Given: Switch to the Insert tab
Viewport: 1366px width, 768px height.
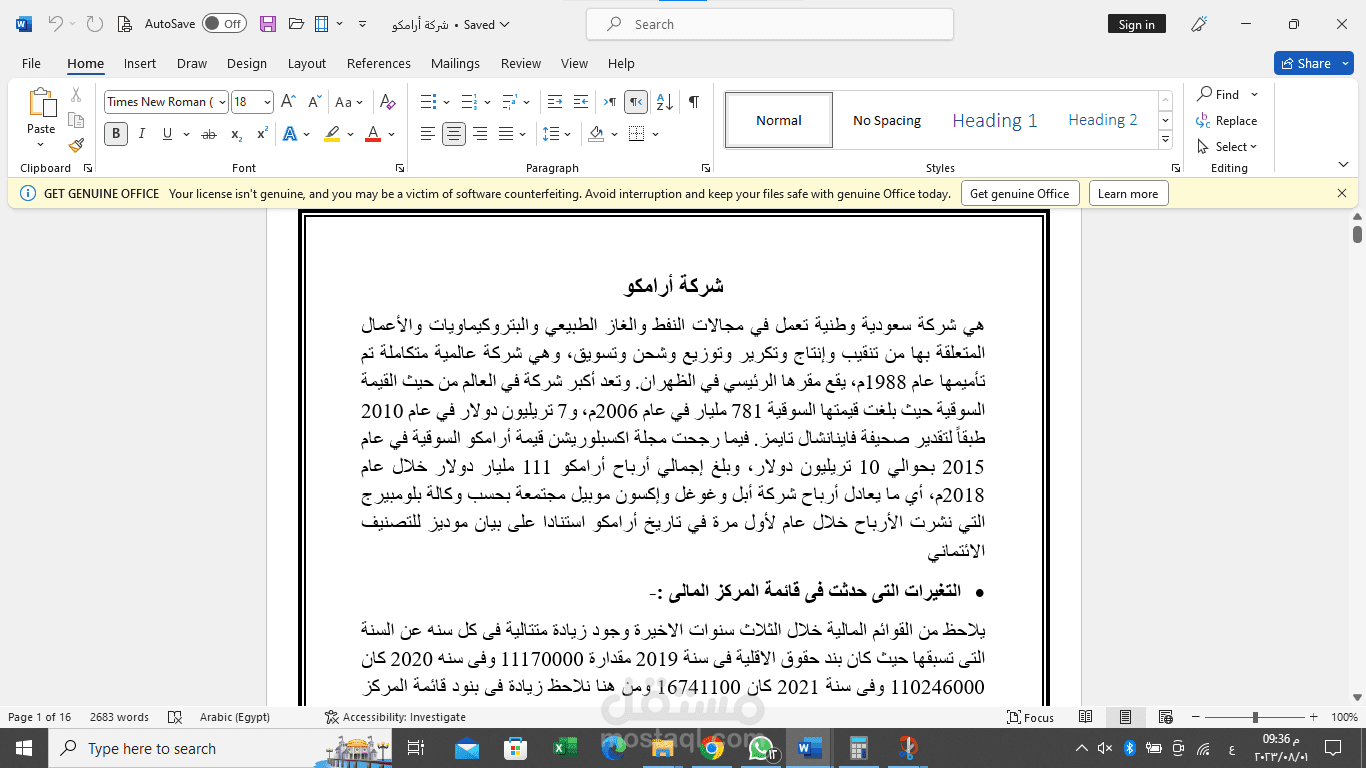Looking at the screenshot, I should coord(140,63).
